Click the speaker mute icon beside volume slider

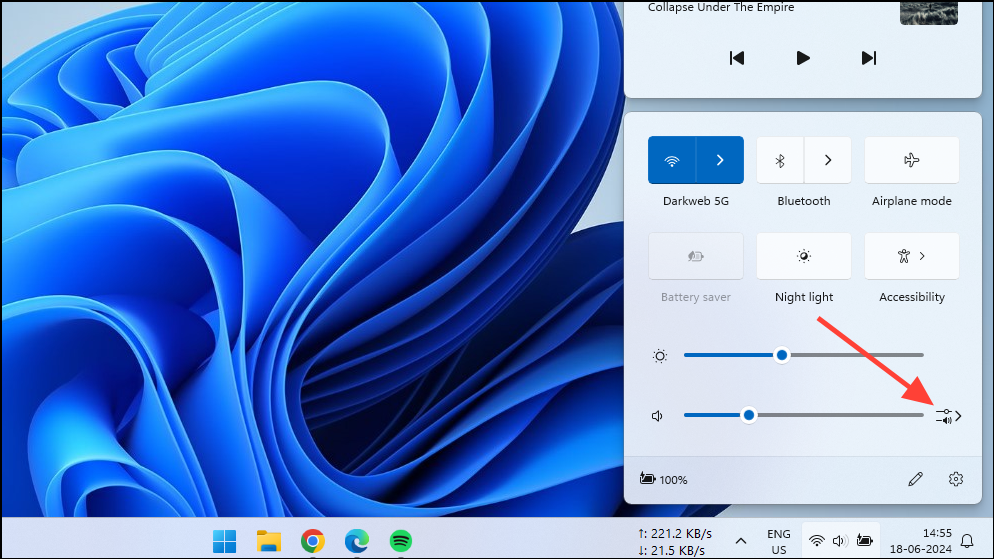coord(658,416)
